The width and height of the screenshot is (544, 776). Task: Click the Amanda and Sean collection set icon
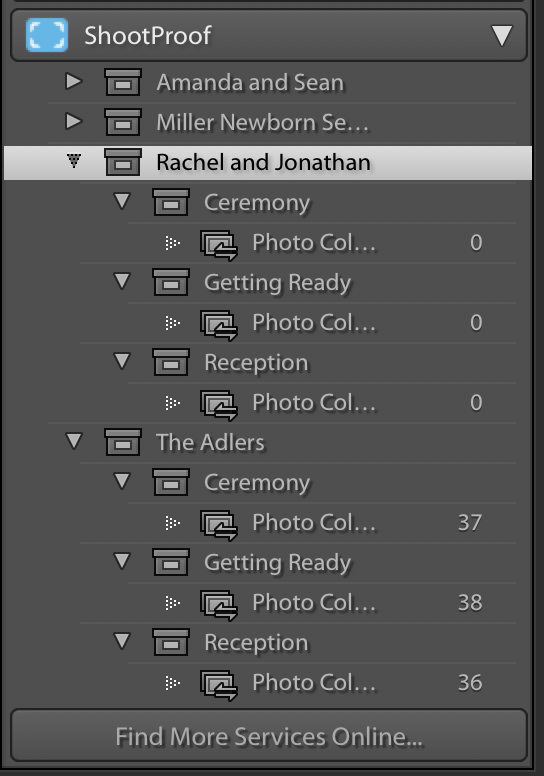coord(123,82)
